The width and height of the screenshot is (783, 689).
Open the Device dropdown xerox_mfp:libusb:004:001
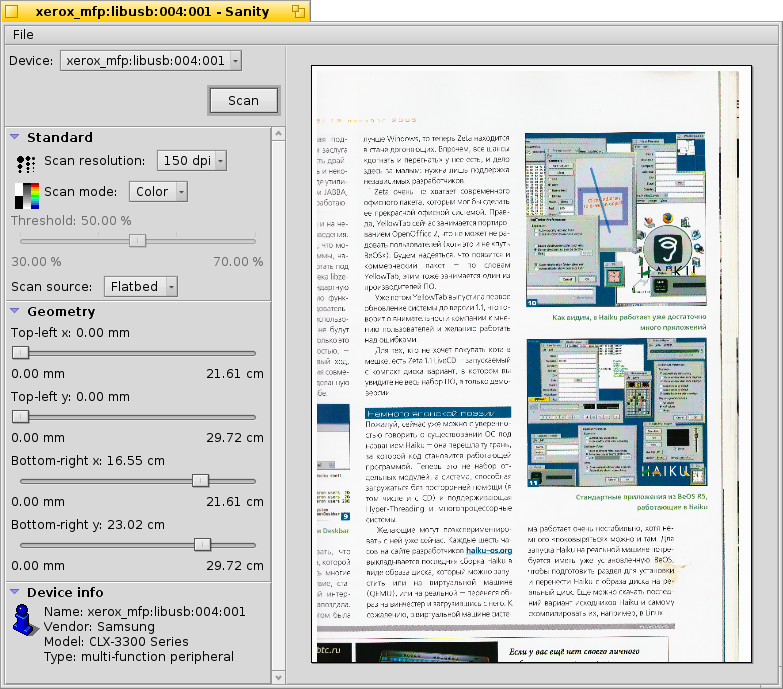[x=151, y=60]
